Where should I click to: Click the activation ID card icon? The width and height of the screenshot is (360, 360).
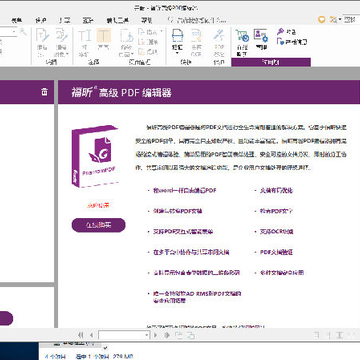(x=261, y=35)
